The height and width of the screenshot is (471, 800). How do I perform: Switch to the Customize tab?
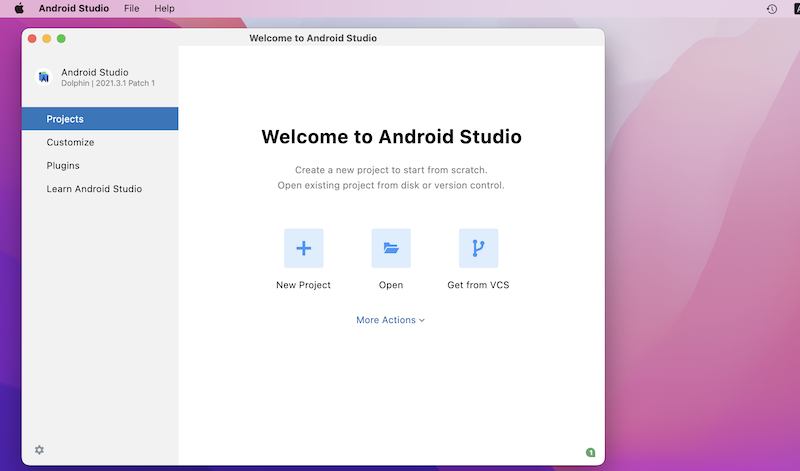pos(70,142)
